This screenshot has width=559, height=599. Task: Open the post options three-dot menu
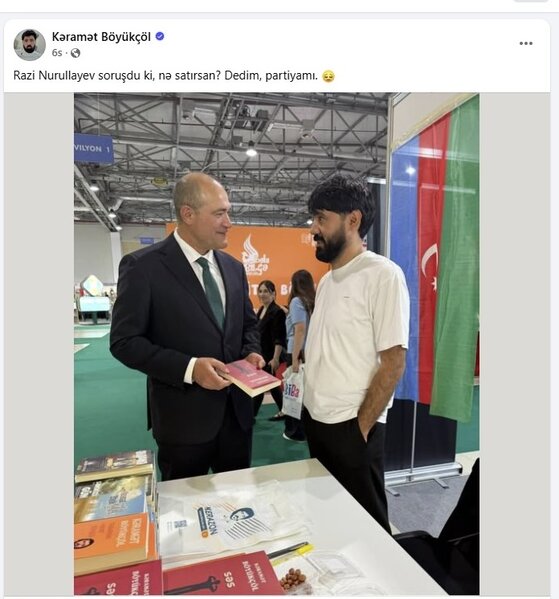click(526, 43)
